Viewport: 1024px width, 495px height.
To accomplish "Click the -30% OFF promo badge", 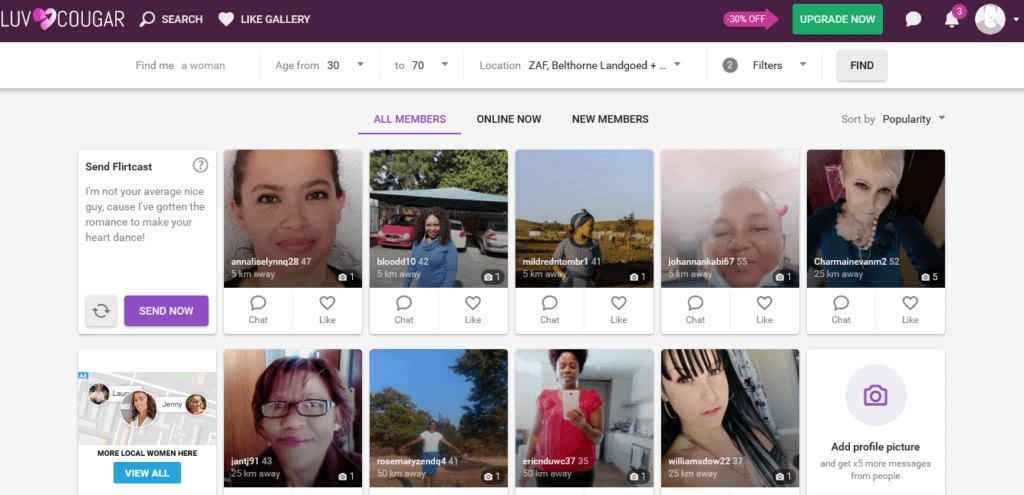I will [x=751, y=19].
